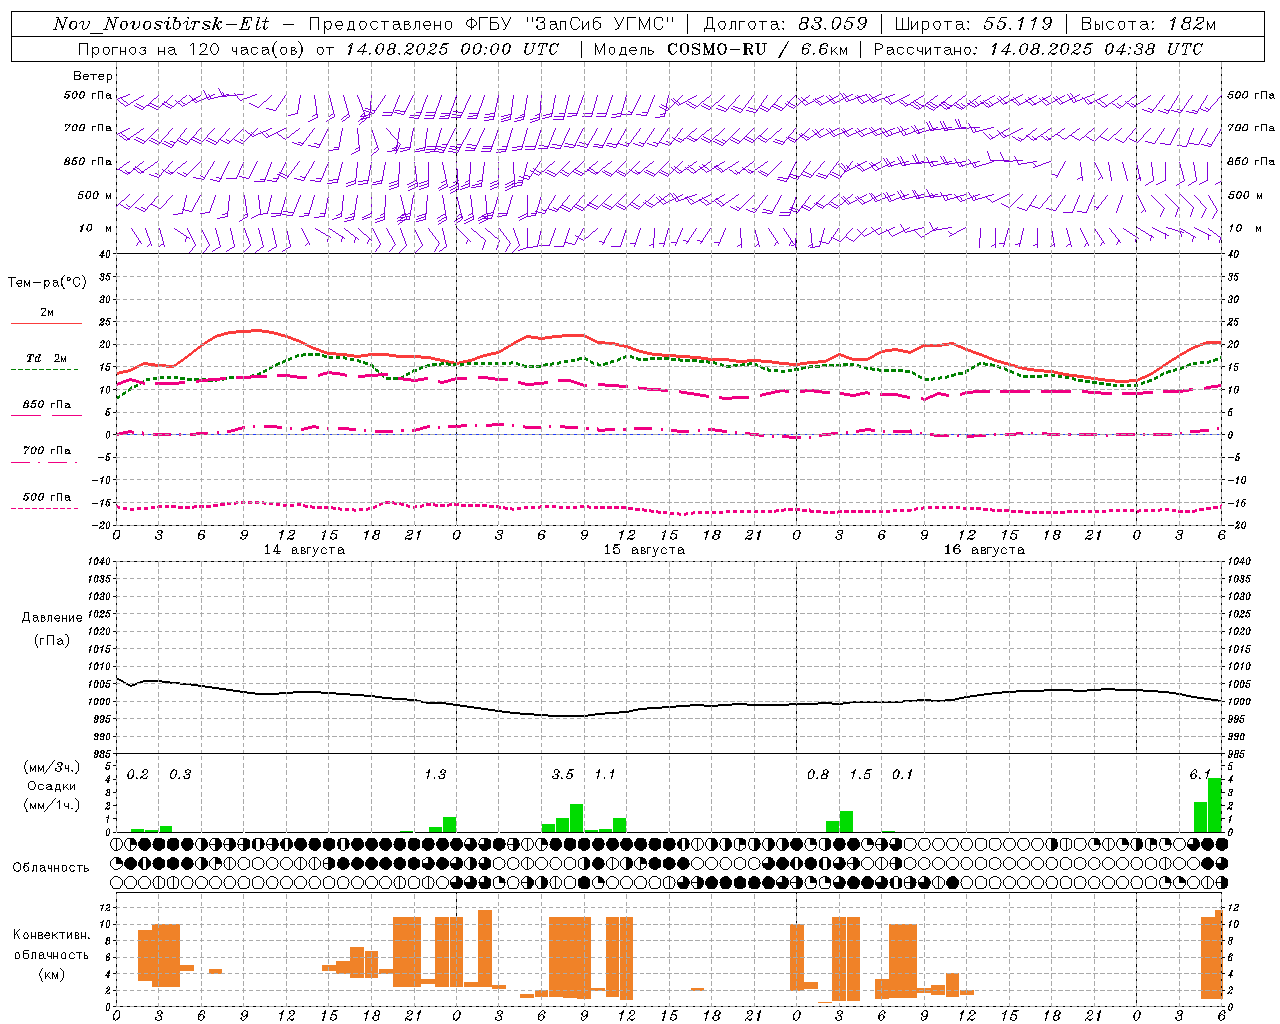The height and width of the screenshot is (1024, 1280).
Task: Click the 16 августа date label
Action: [x=984, y=550]
